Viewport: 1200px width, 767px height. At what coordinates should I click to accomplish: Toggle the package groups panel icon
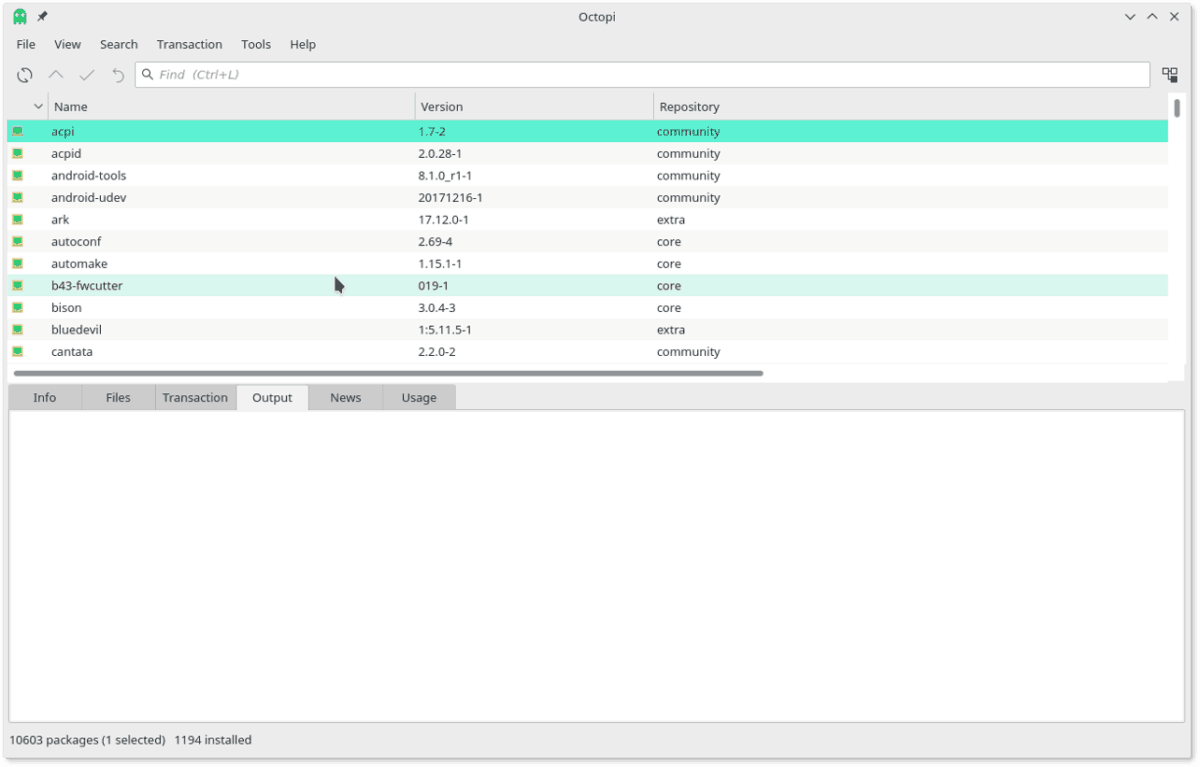point(1169,75)
